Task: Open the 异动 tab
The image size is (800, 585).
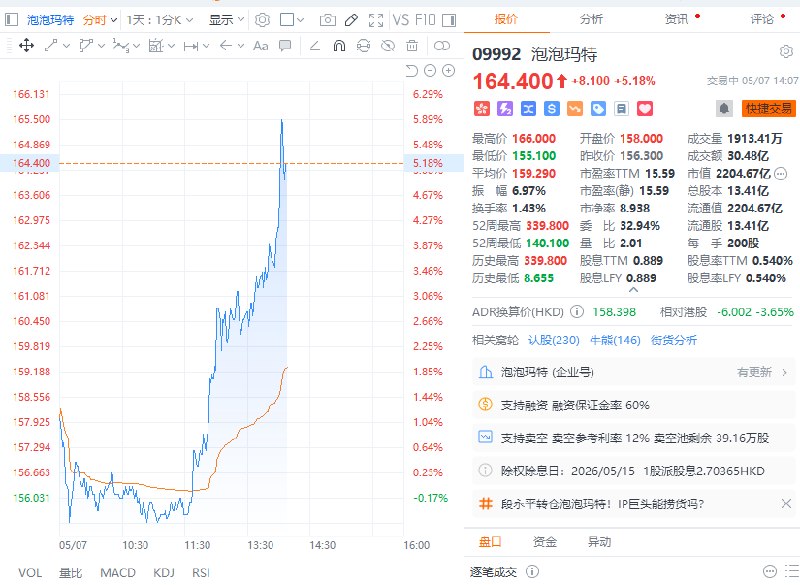Action: point(599,542)
